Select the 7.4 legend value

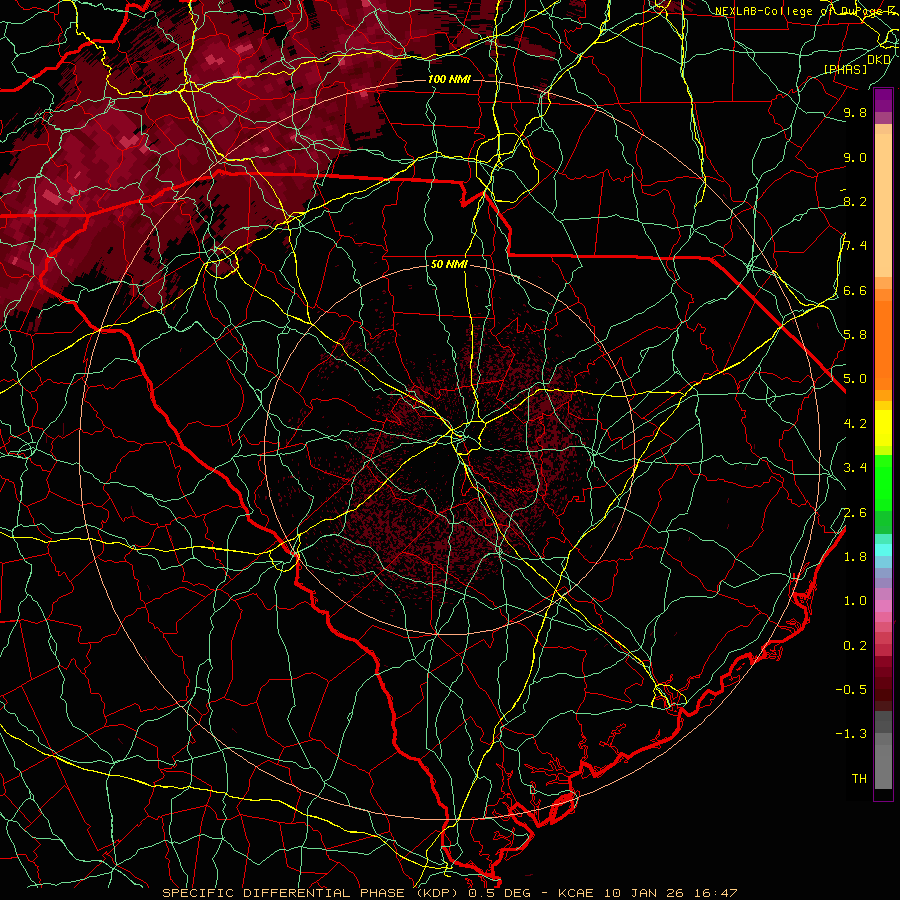(855, 246)
